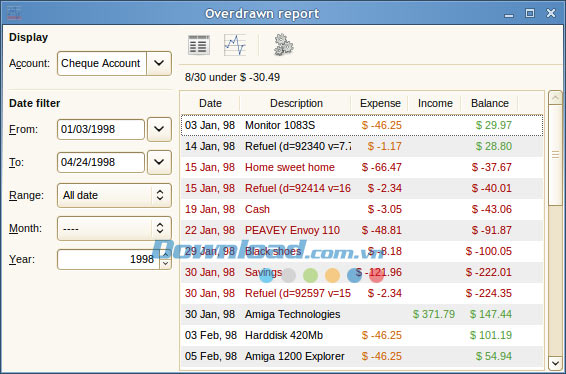Select the Refuel (d=92597 row
Image resolution: width=566 pixels, height=374 pixels.
(x=362, y=293)
